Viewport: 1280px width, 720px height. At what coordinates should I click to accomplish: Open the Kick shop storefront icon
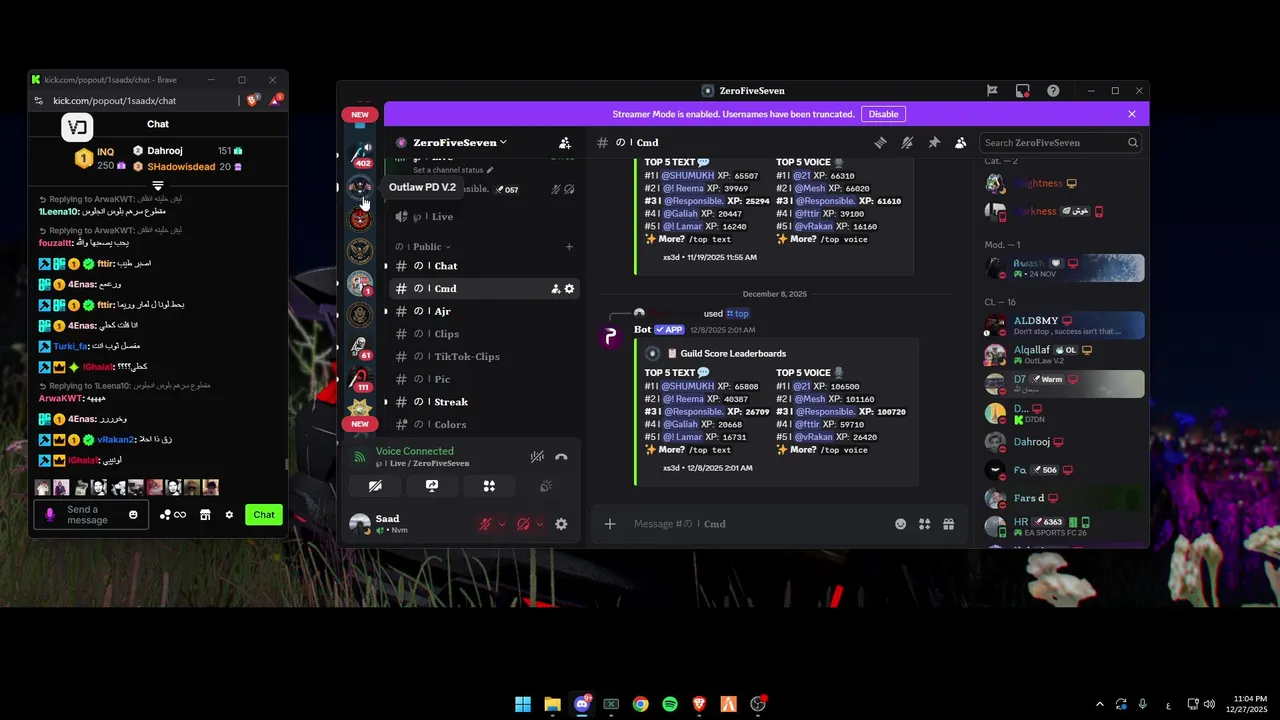(x=205, y=515)
